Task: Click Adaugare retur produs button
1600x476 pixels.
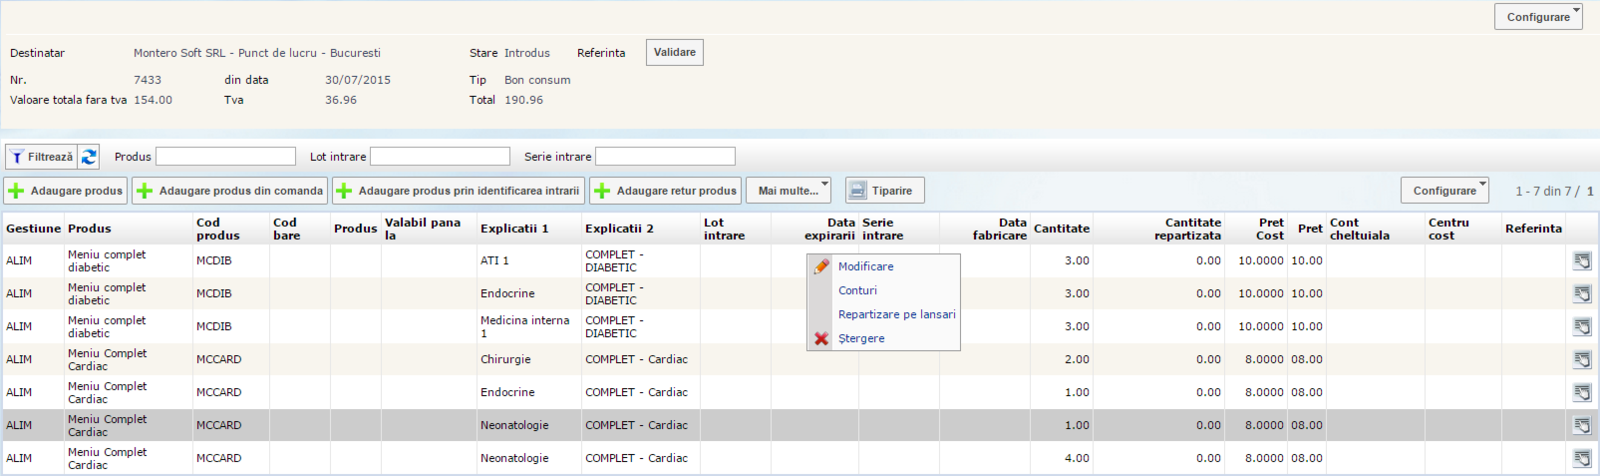Action: coord(666,191)
